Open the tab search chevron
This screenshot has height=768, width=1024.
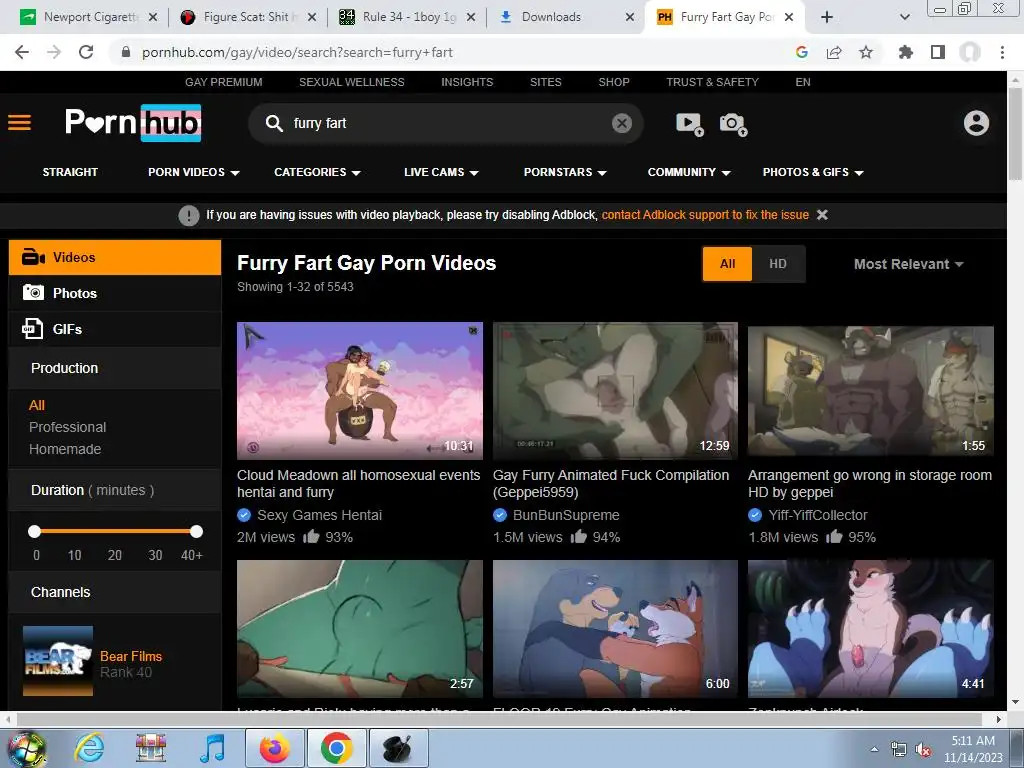(x=904, y=17)
